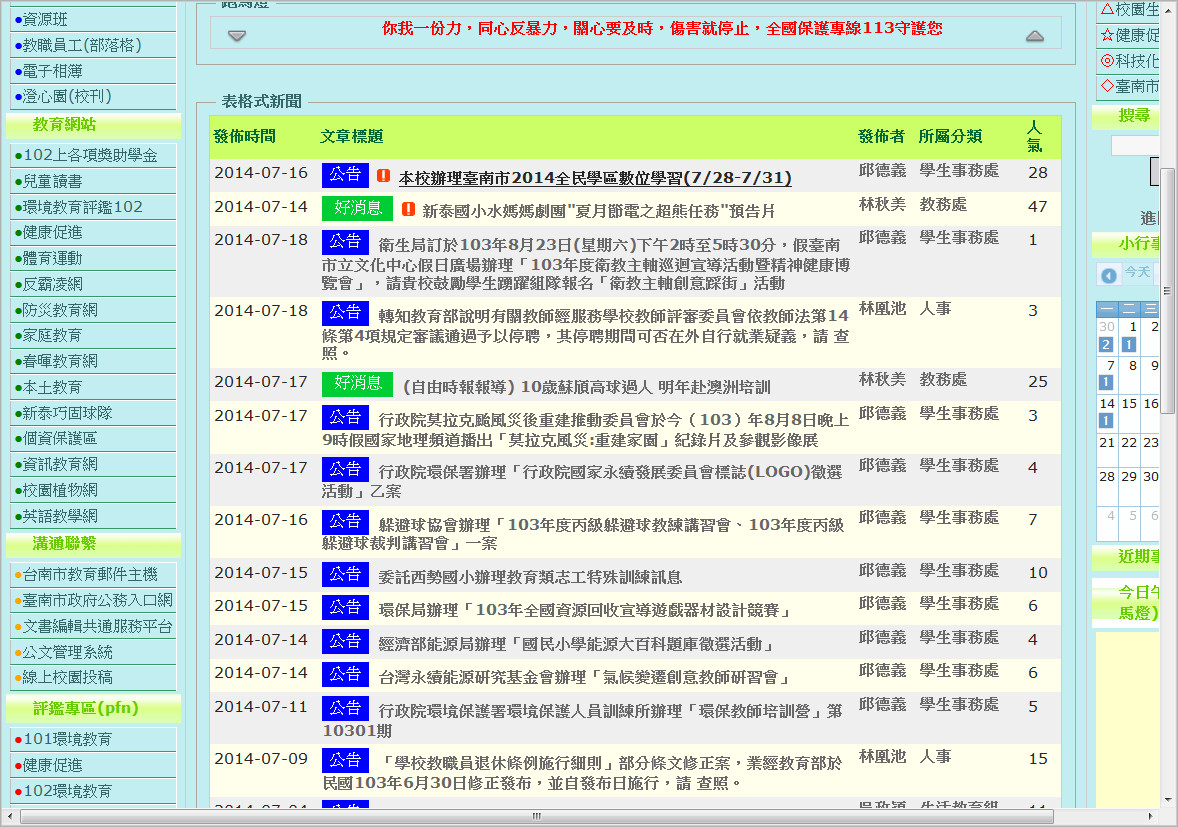Open the 本校辦理臺南市2014全民學區數位學習 article
1178x827 pixels.
(x=595, y=178)
